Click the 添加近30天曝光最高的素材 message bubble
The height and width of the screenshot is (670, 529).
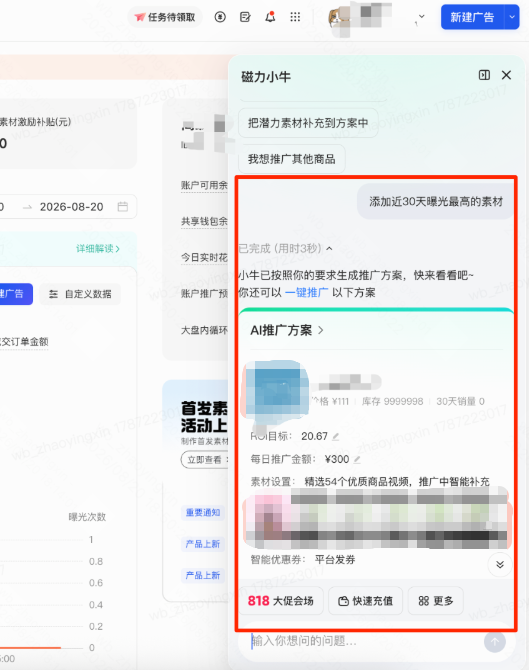click(x=436, y=202)
